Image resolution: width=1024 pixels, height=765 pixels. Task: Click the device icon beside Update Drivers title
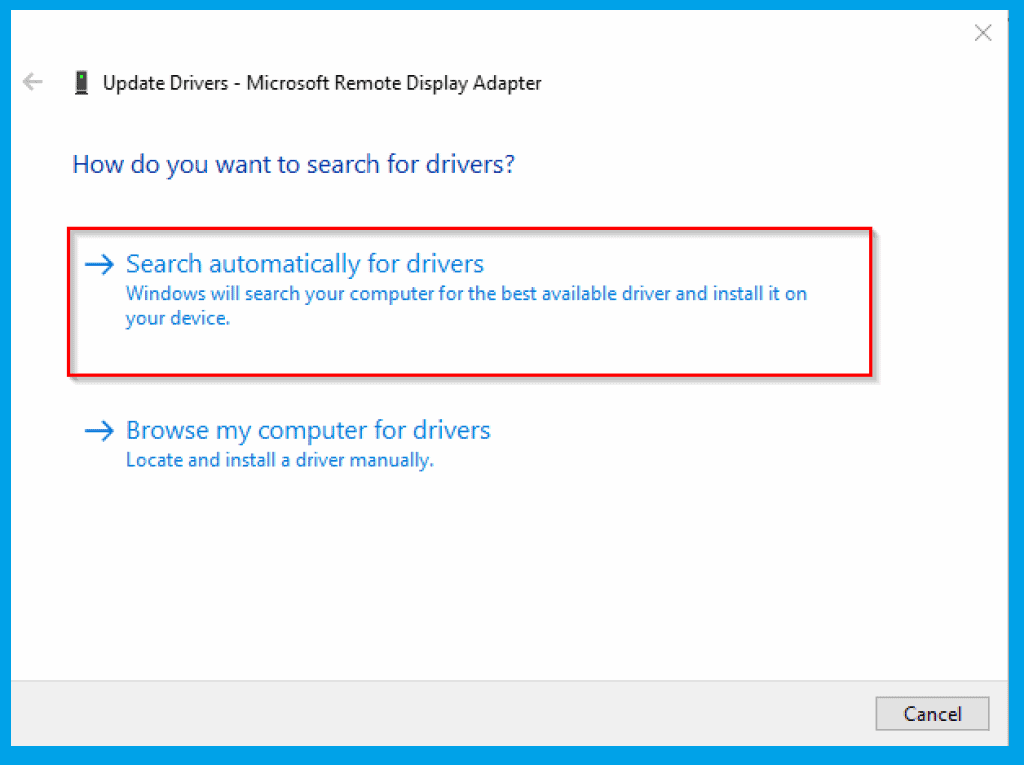(82, 83)
